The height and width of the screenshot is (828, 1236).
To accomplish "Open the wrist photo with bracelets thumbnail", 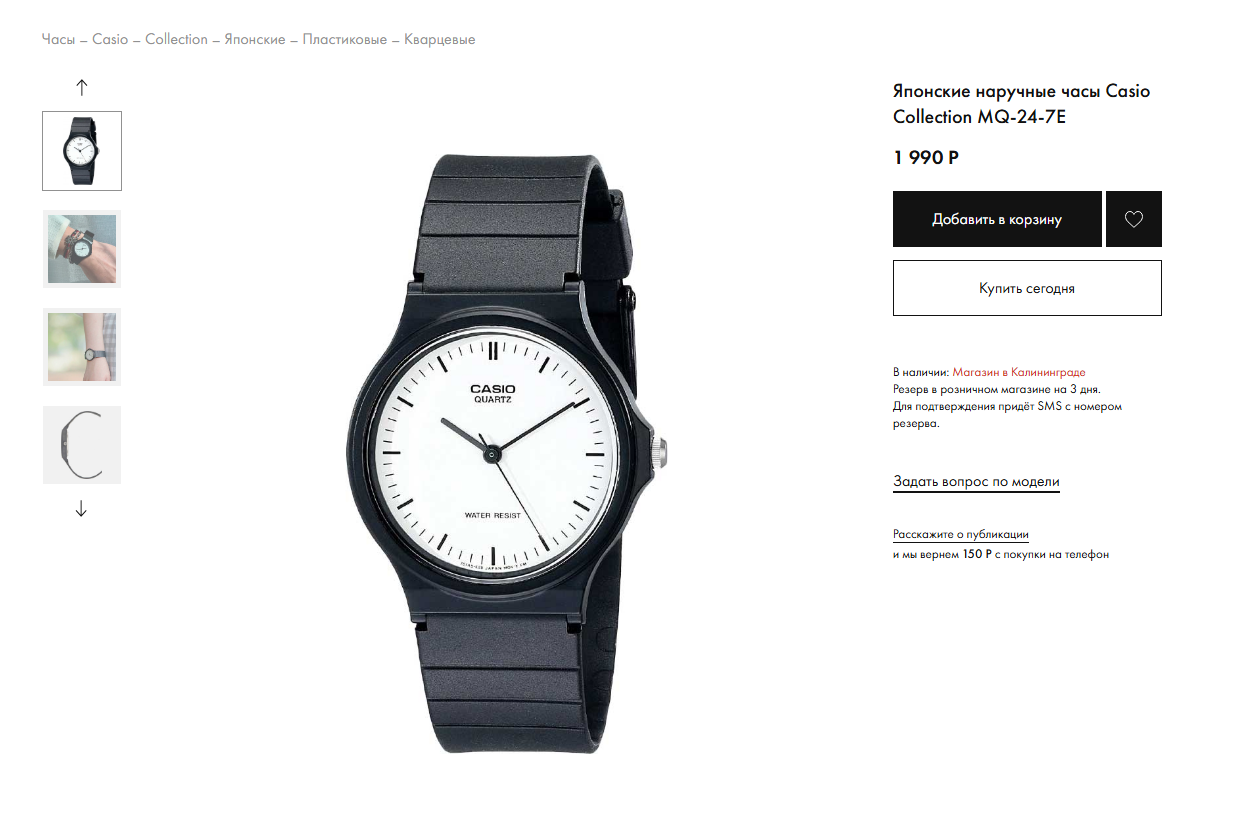I will pyautogui.click(x=82, y=249).
